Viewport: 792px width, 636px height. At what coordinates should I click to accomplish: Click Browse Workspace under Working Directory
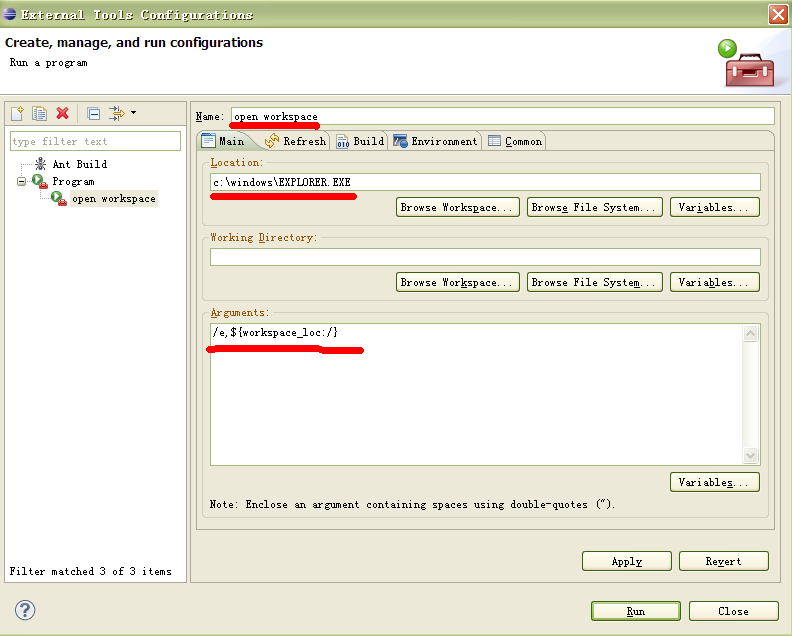click(458, 282)
